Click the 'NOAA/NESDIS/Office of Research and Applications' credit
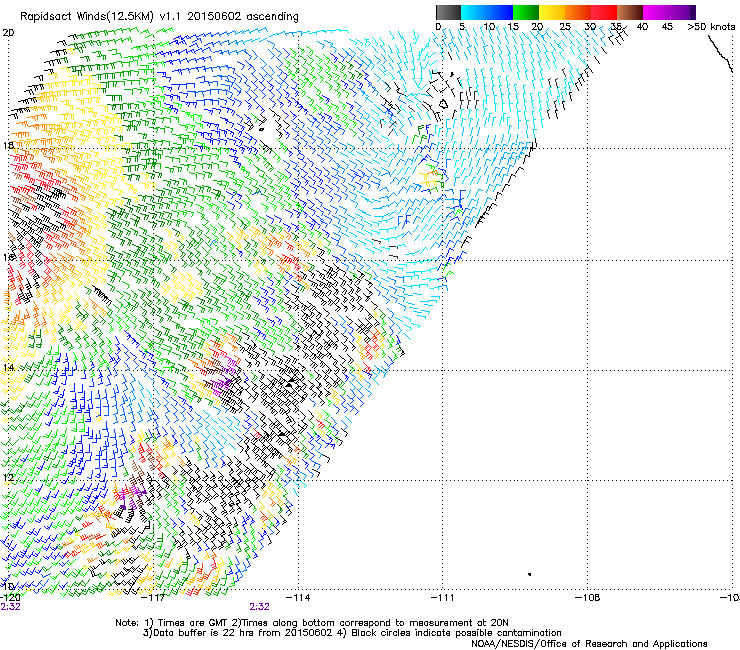This screenshot has width=740, height=650. tap(589, 644)
